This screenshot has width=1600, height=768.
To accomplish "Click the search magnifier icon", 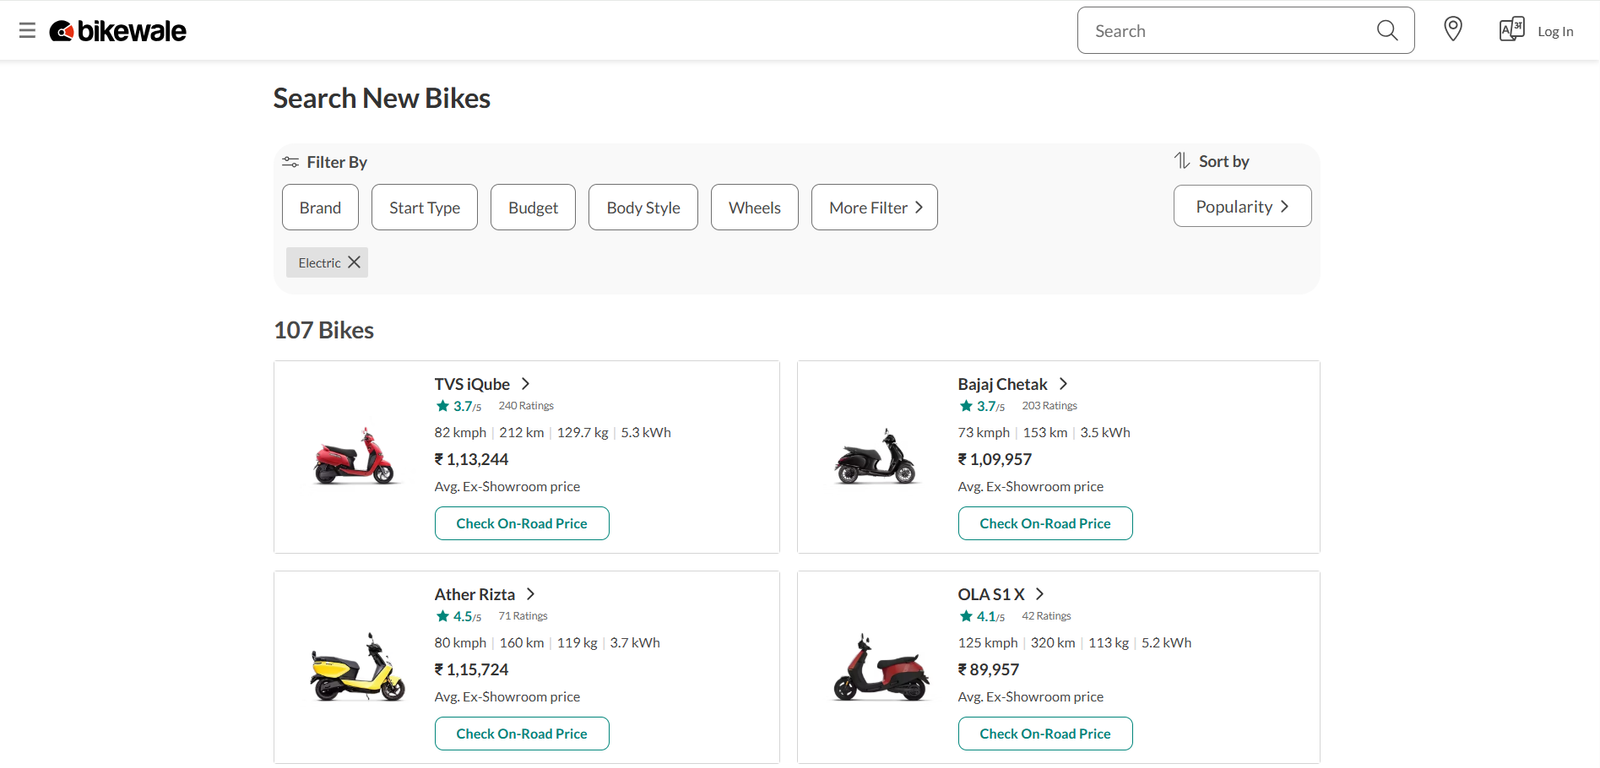I will tap(1387, 31).
